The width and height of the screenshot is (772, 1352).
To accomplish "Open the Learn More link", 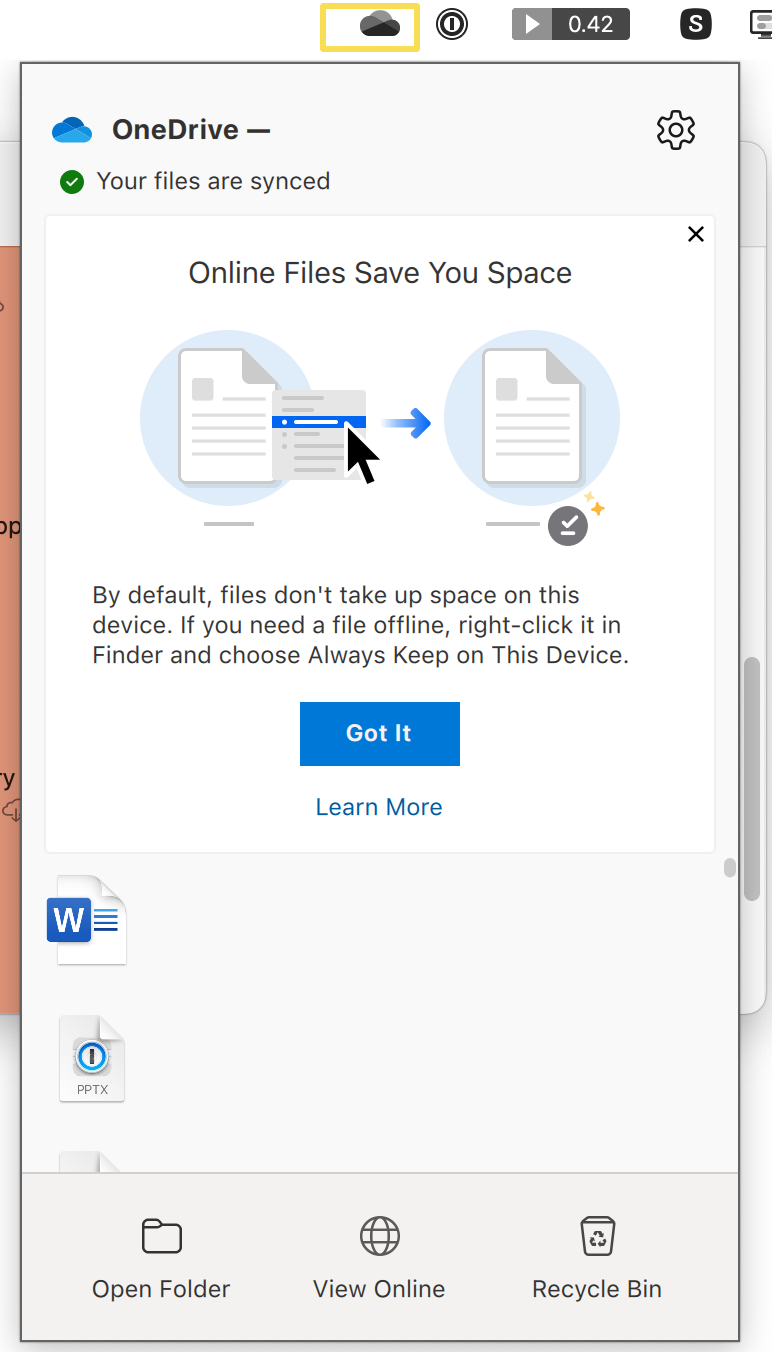I will (379, 807).
